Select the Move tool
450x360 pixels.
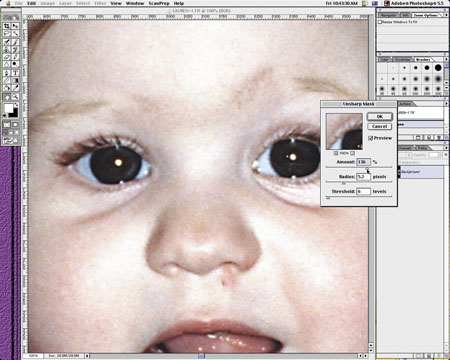click(x=15, y=25)
